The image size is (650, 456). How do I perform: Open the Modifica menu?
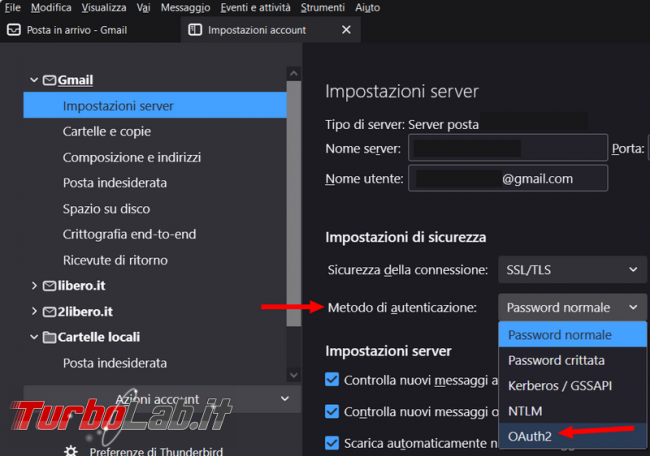(51, 7)
